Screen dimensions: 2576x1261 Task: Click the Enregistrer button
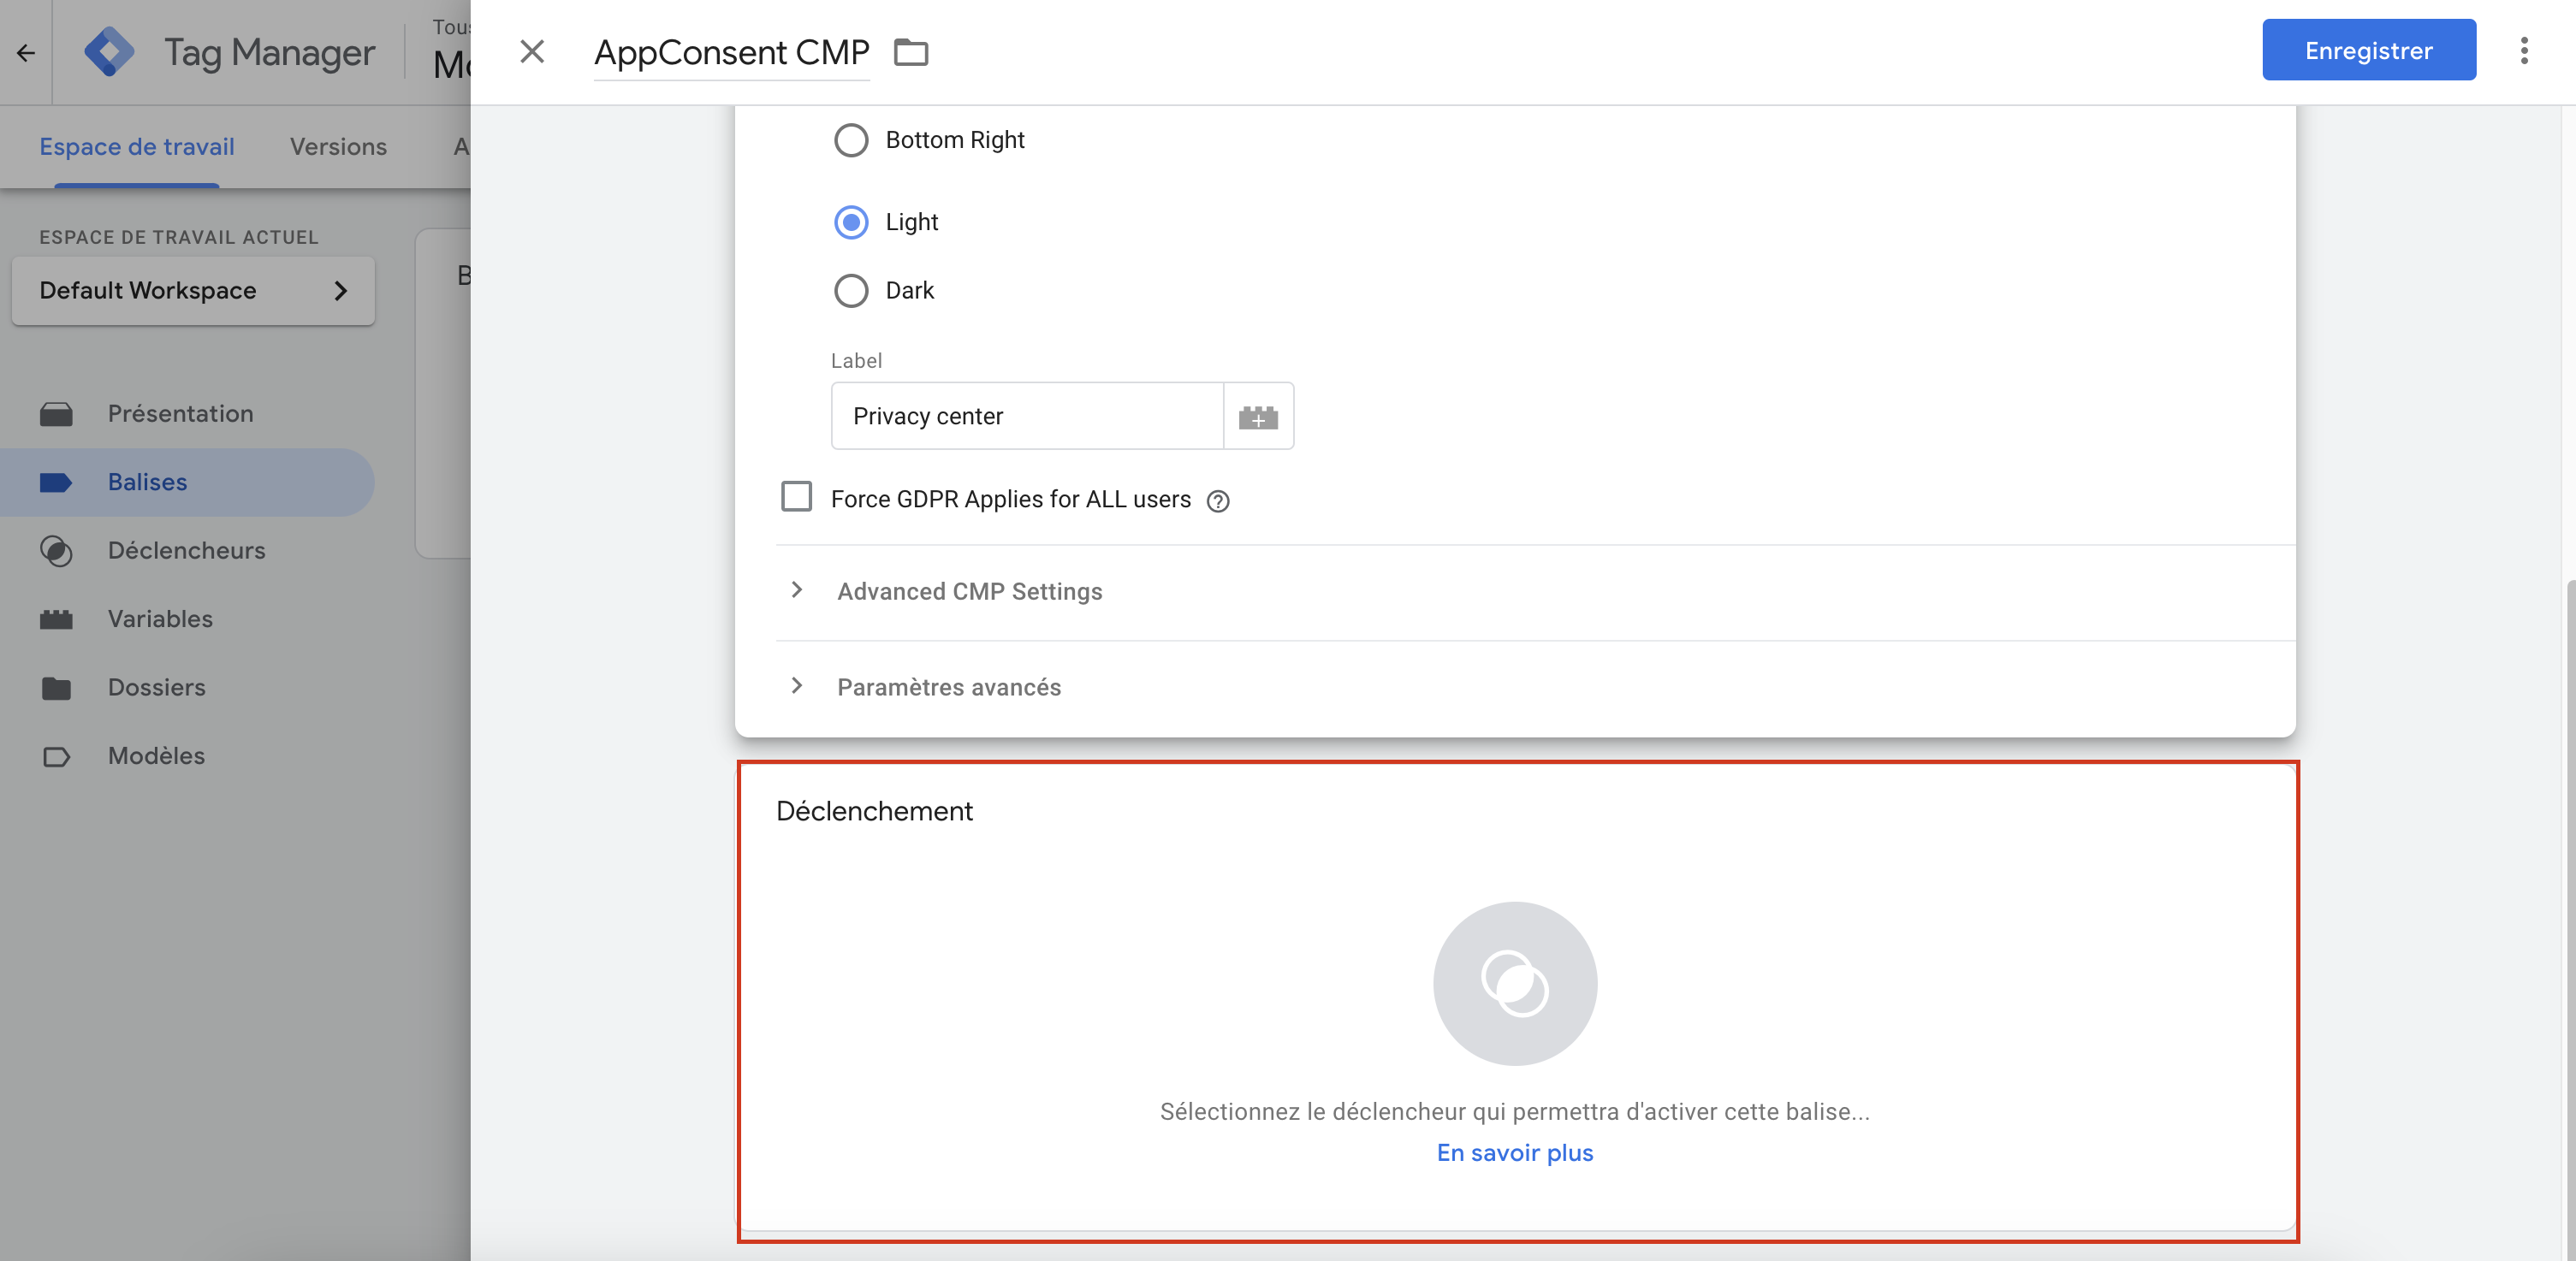[x=2369, y=49]
